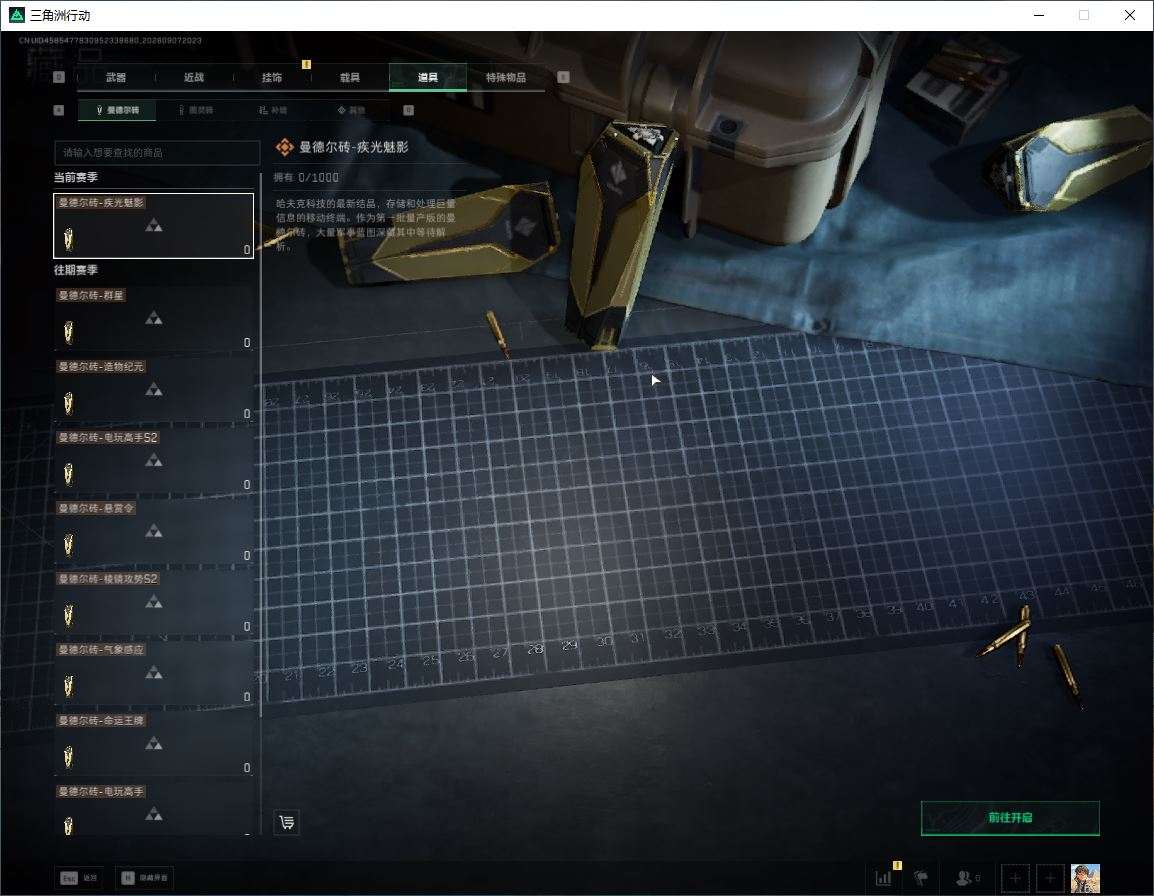Close the 三角洲行动 window
Image resolution: width=1154 pixels, height=896 pixels.
point(1130,15)
